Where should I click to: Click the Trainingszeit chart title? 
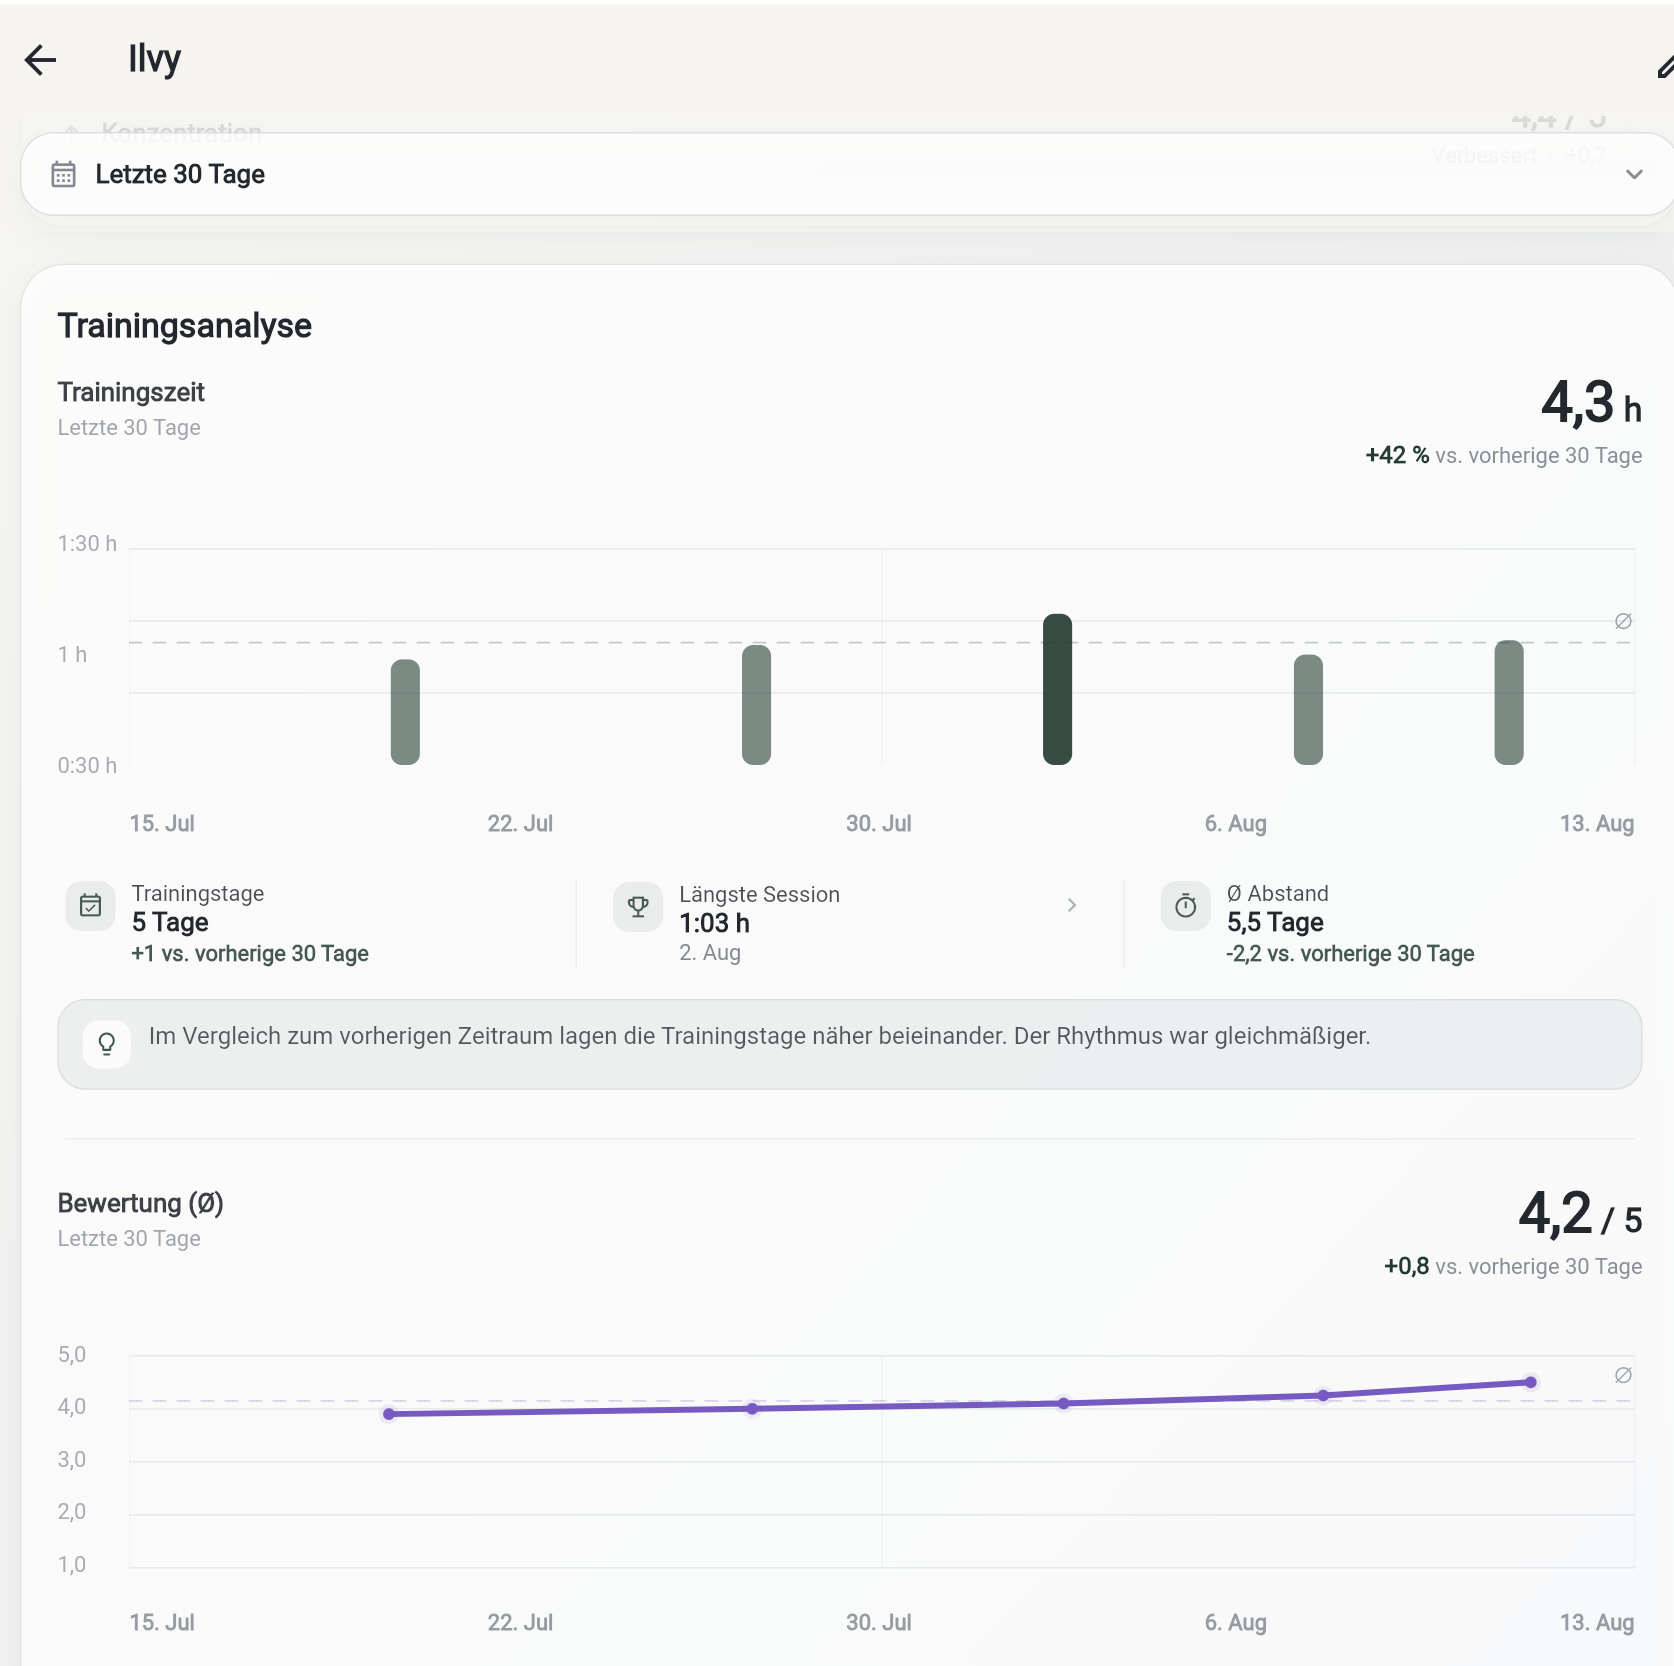coord(131,392)
